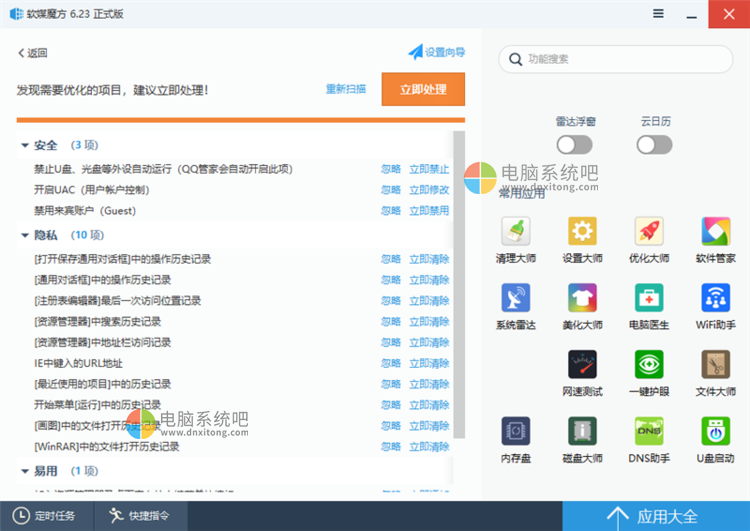Screen dimensions: 750x531
Task: Click the 设置向导 paper plane icon
Action: (x=415, y=52)
